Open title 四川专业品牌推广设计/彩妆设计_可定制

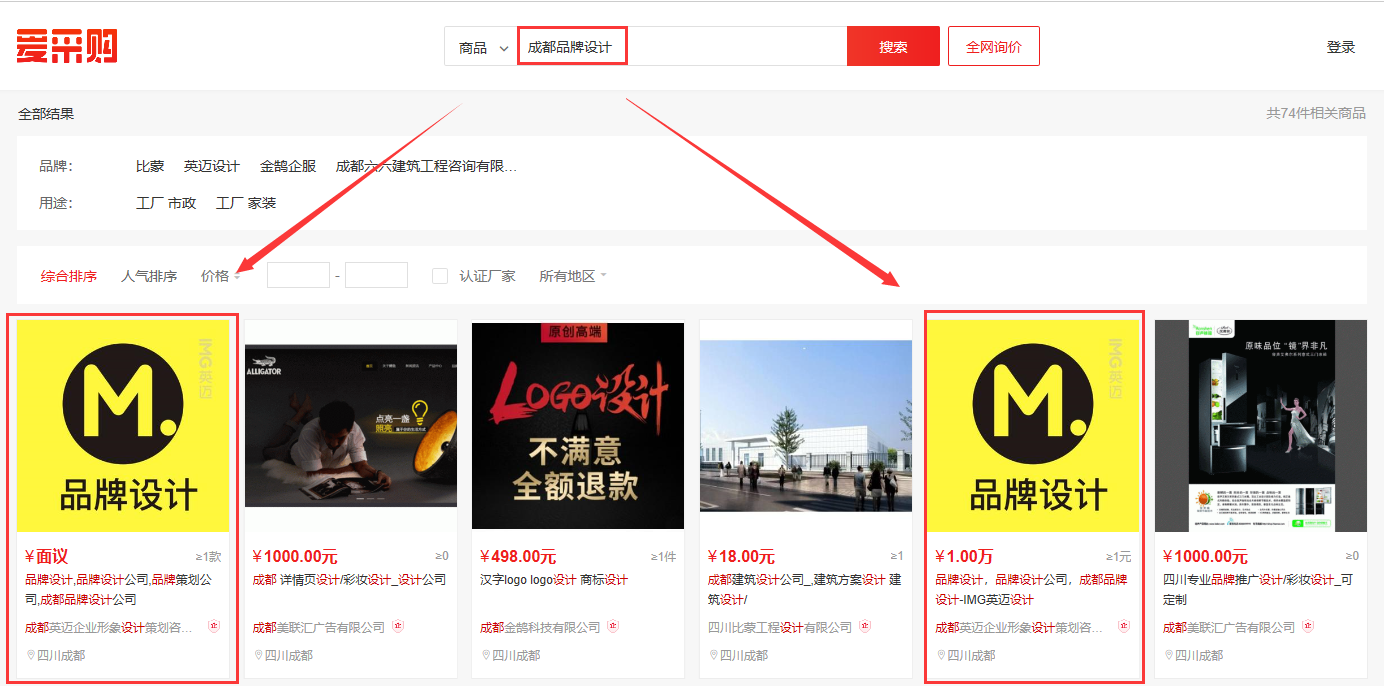coord(1258,590)
